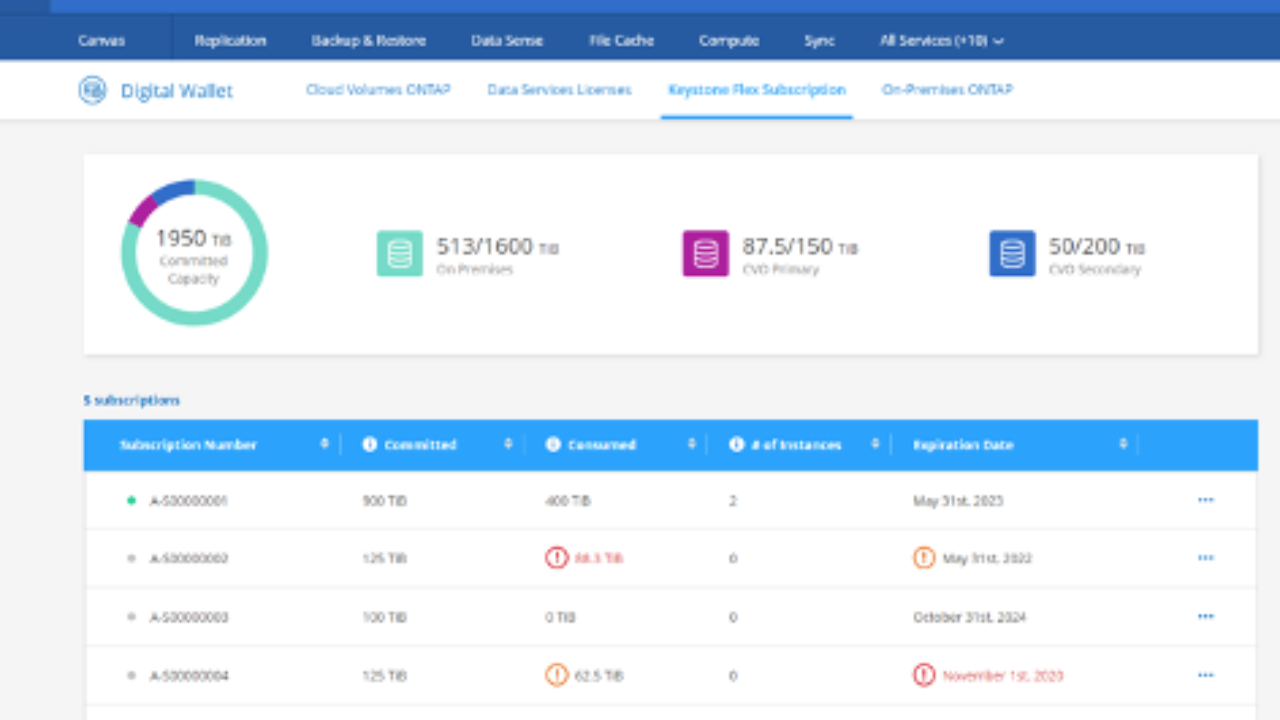Click the committed capacity donut chart
Viewport: 1280px width, 720px height.
click(x=194, y=252)
